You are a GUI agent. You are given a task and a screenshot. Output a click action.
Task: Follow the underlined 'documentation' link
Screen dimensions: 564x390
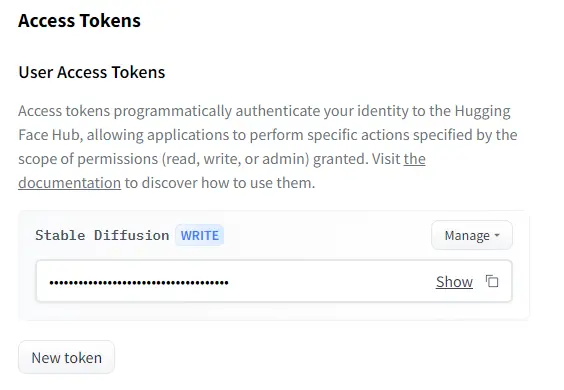point(69,183)
